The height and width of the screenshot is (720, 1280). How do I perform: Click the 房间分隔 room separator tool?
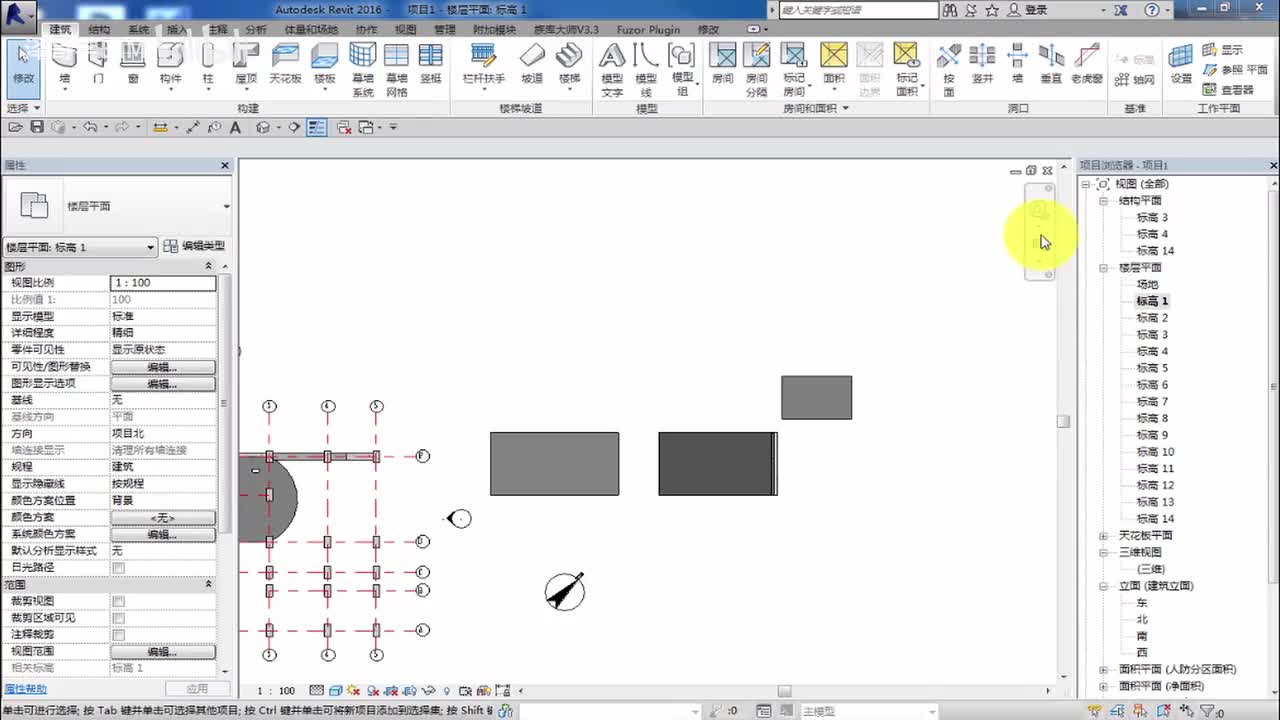[757, 70]
